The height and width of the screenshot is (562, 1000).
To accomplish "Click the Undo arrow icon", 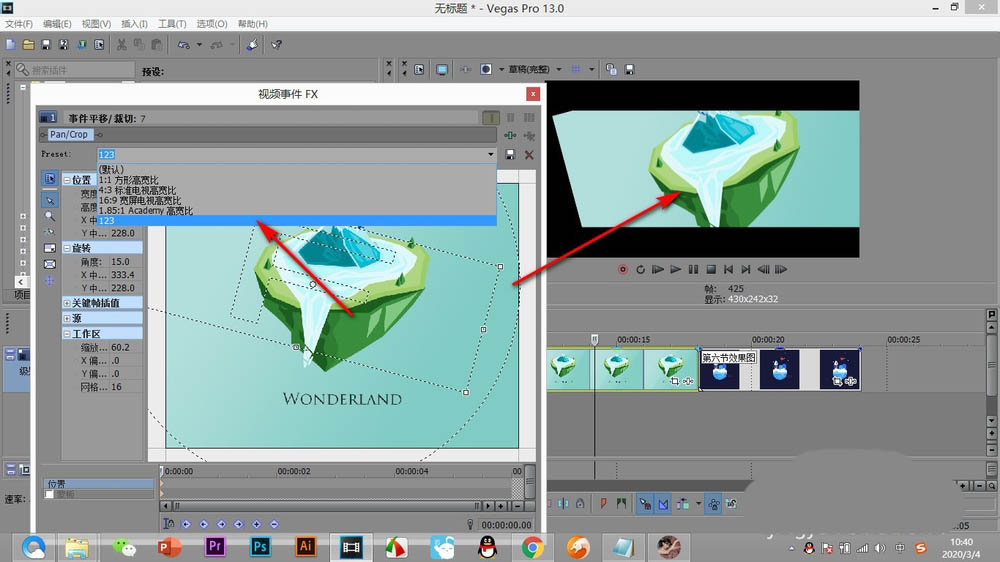I will tap(184, 45).
